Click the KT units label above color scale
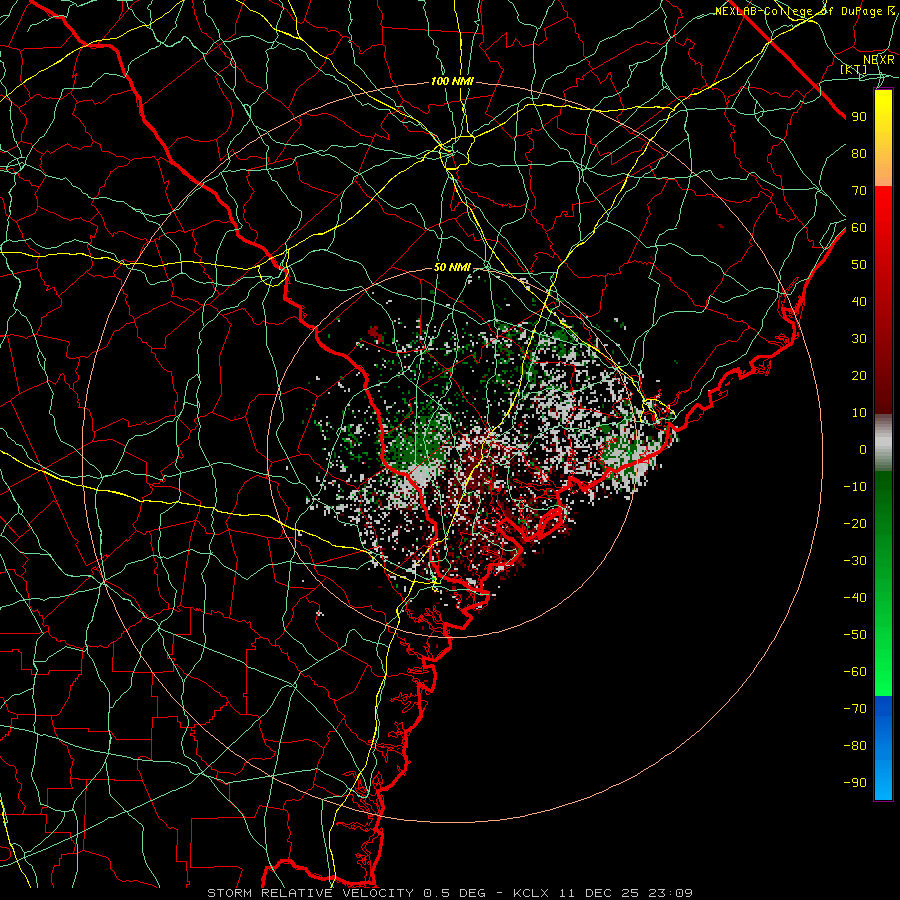This screenshot has width=900, height=900. pos(854,69)
